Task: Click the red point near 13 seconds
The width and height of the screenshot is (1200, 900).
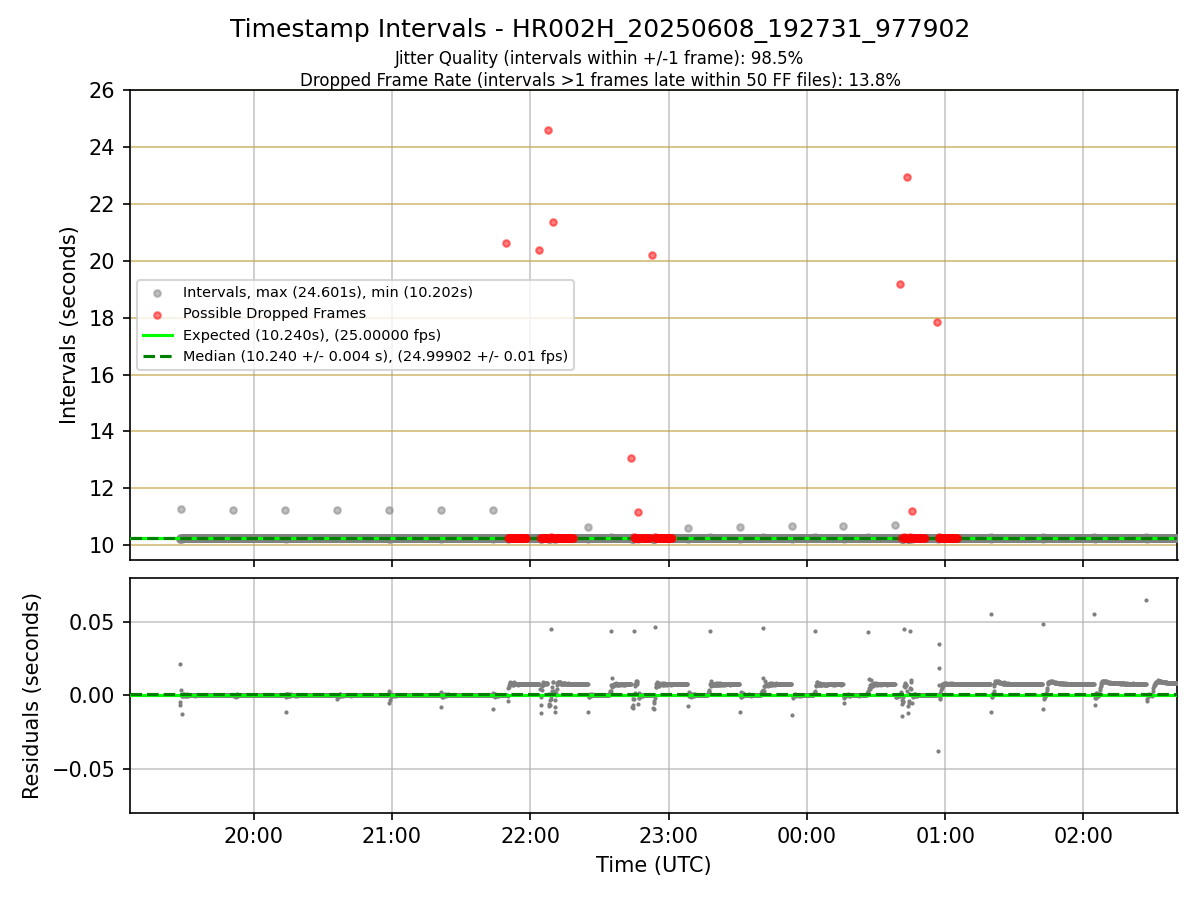Action: 631,458
